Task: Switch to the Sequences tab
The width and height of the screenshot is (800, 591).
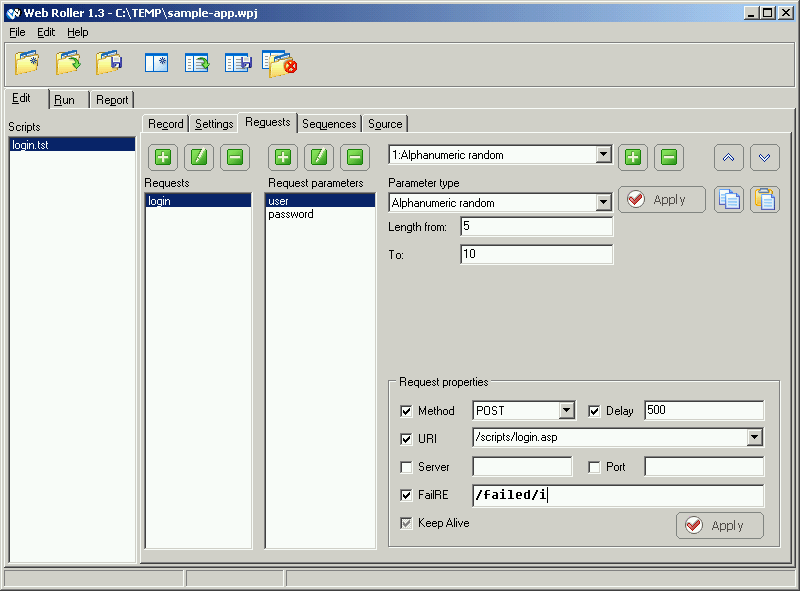Action: pyautogui.click(x=329, y=124)
